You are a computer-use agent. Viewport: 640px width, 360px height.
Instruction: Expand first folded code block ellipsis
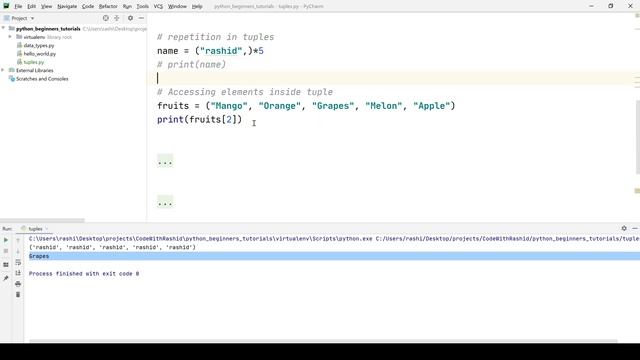click(165, 161)
